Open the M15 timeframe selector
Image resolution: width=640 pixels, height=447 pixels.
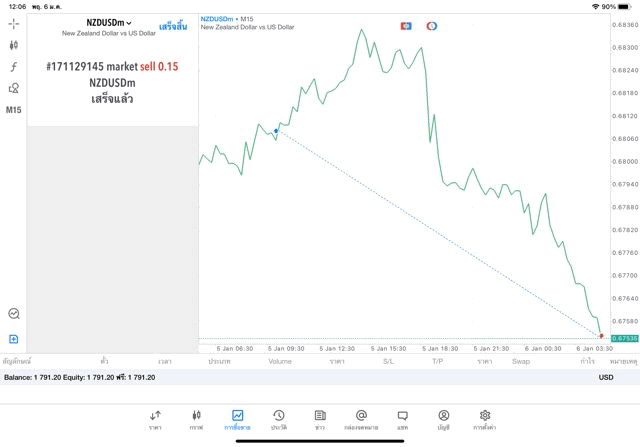pyautogui.click(x=14, y=110)
